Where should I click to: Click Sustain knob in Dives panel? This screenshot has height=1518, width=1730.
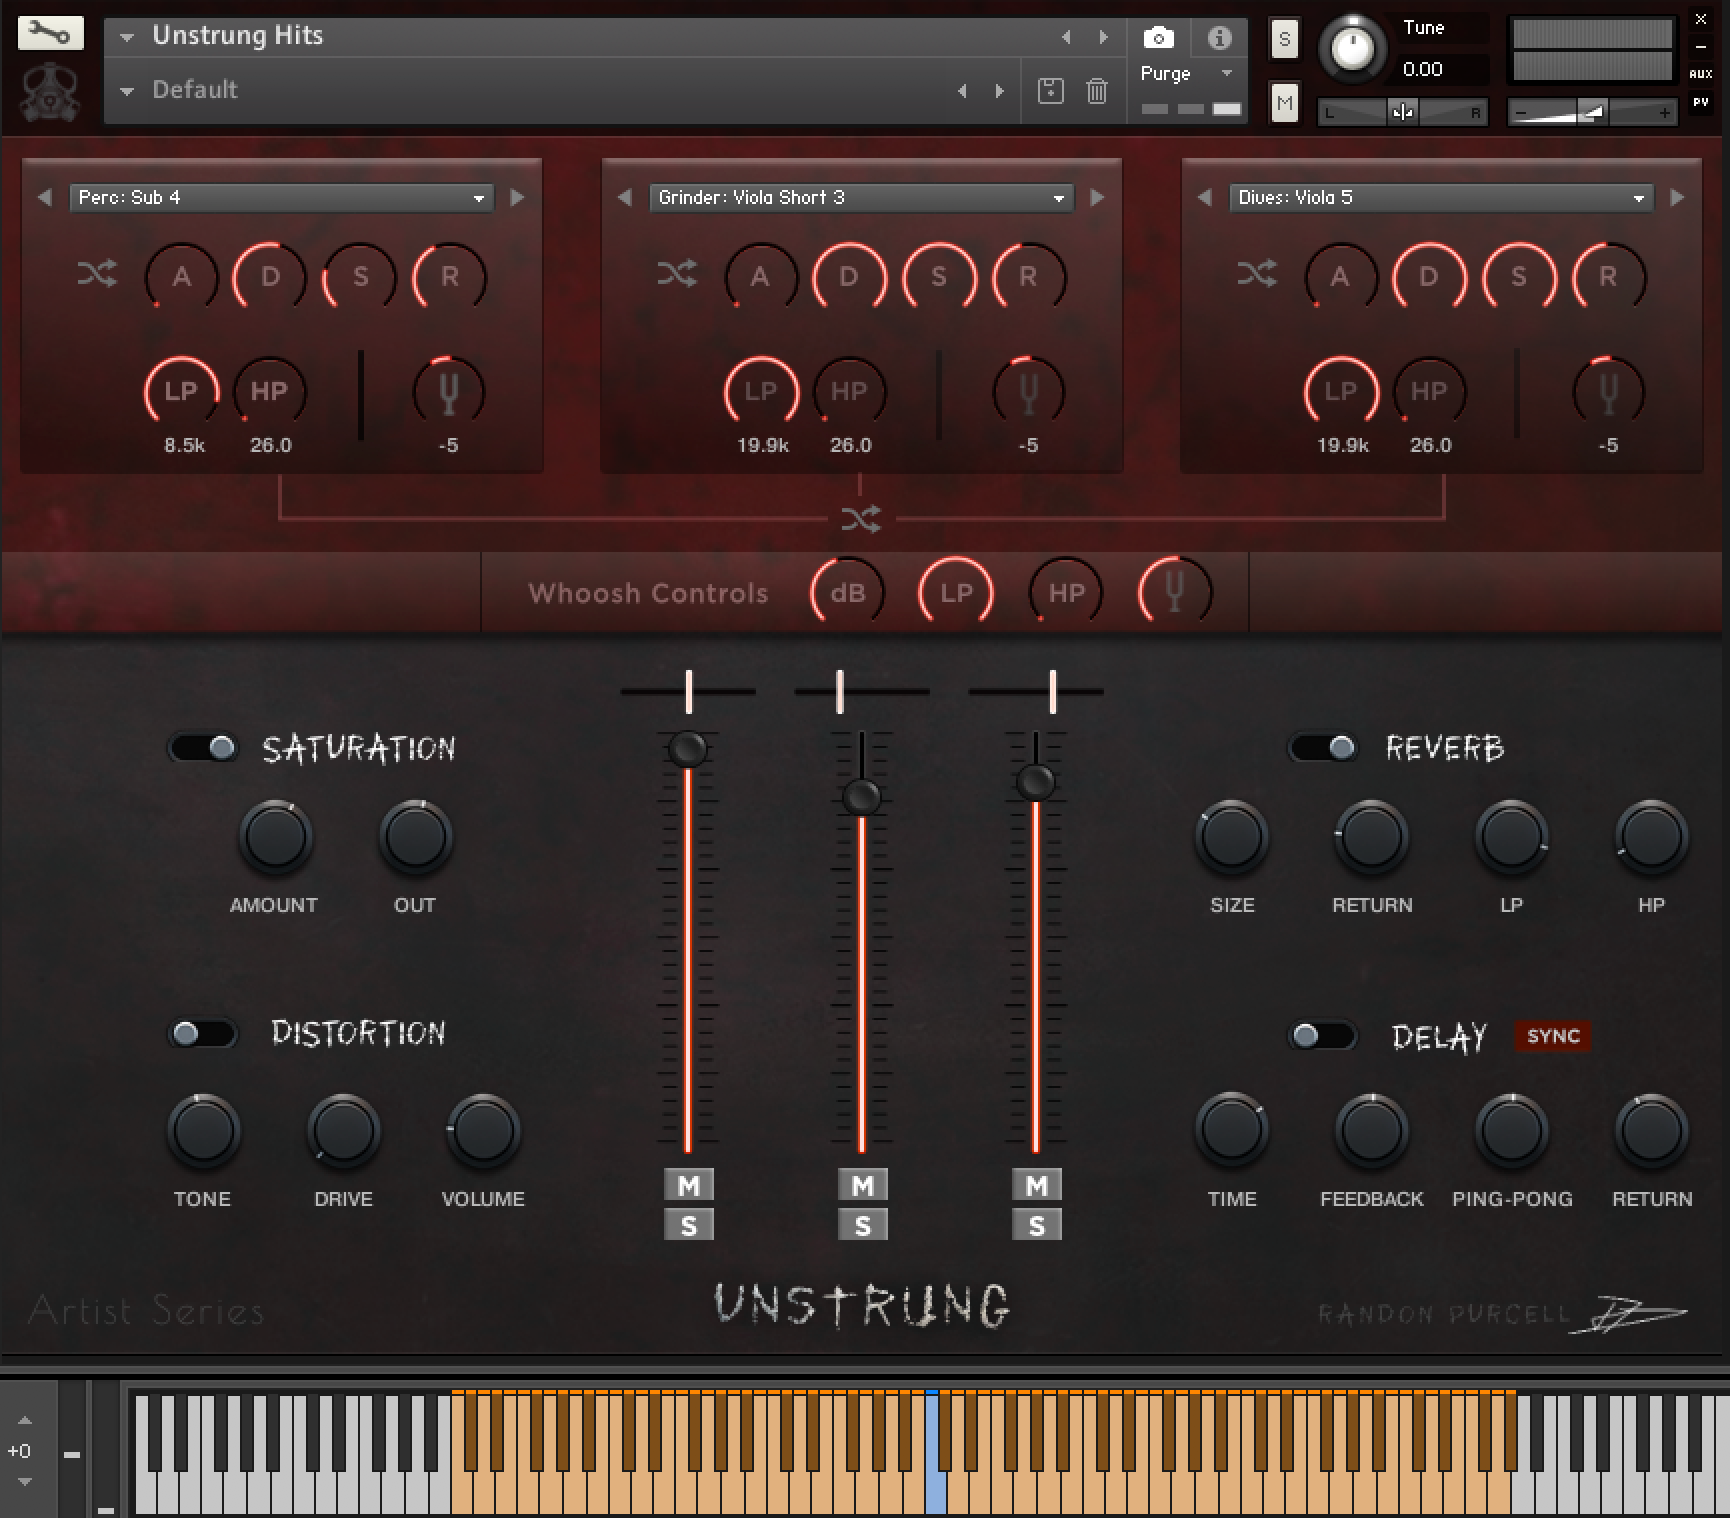(x=1519, y=277)
